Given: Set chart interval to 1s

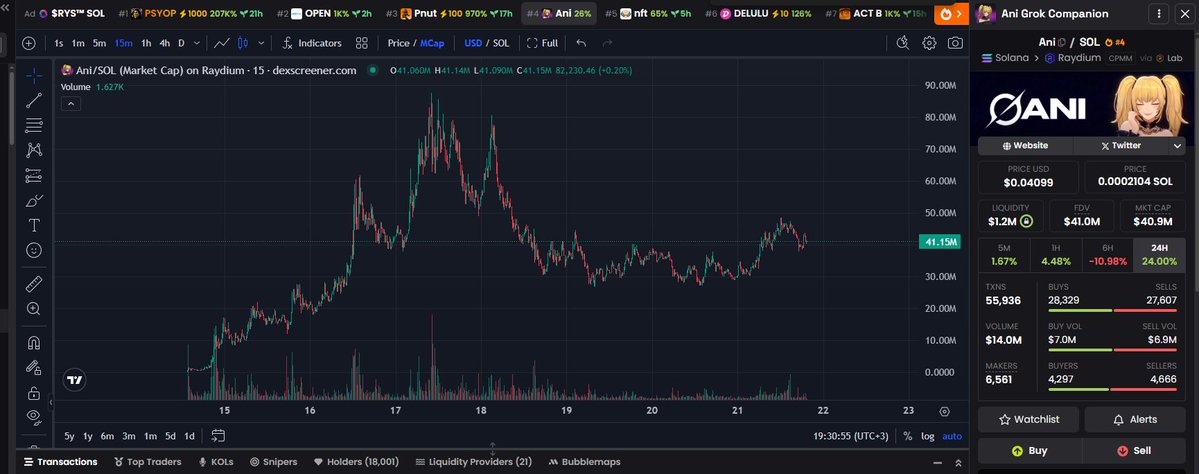Looking at the screenshot, I should [59, 43].
